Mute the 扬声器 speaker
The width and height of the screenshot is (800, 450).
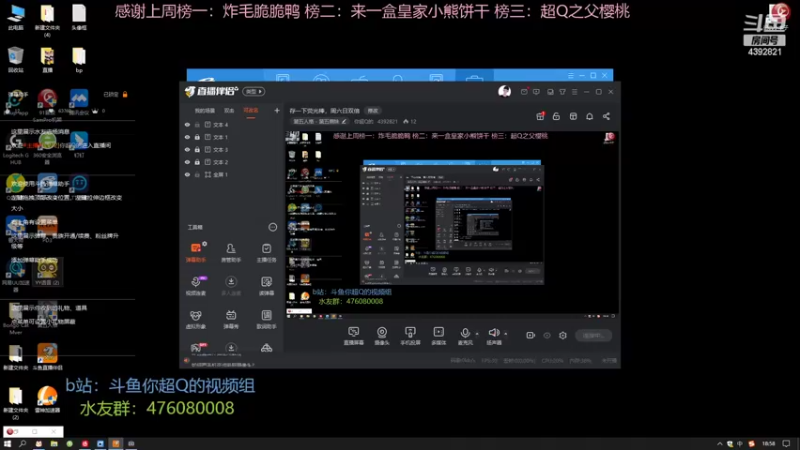493,336
